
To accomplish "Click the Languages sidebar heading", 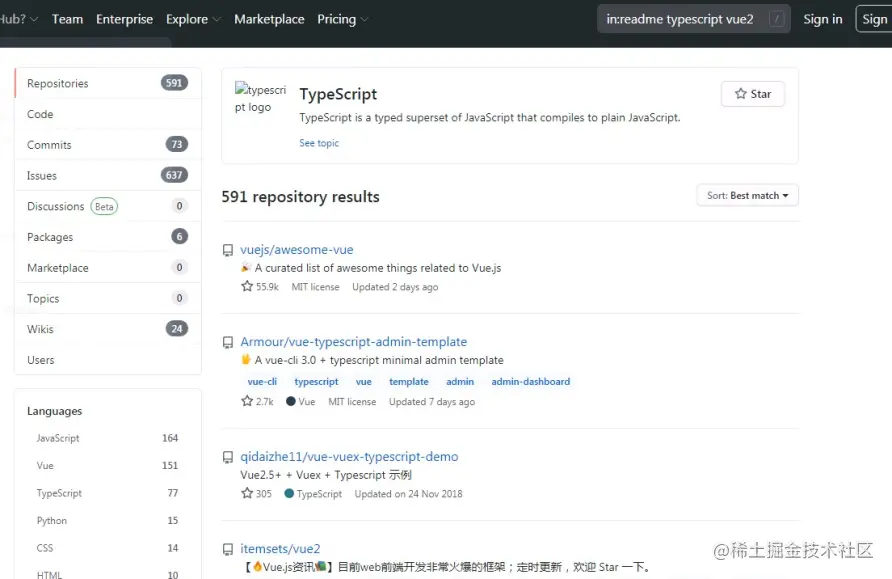I will (x=55, y=411).
